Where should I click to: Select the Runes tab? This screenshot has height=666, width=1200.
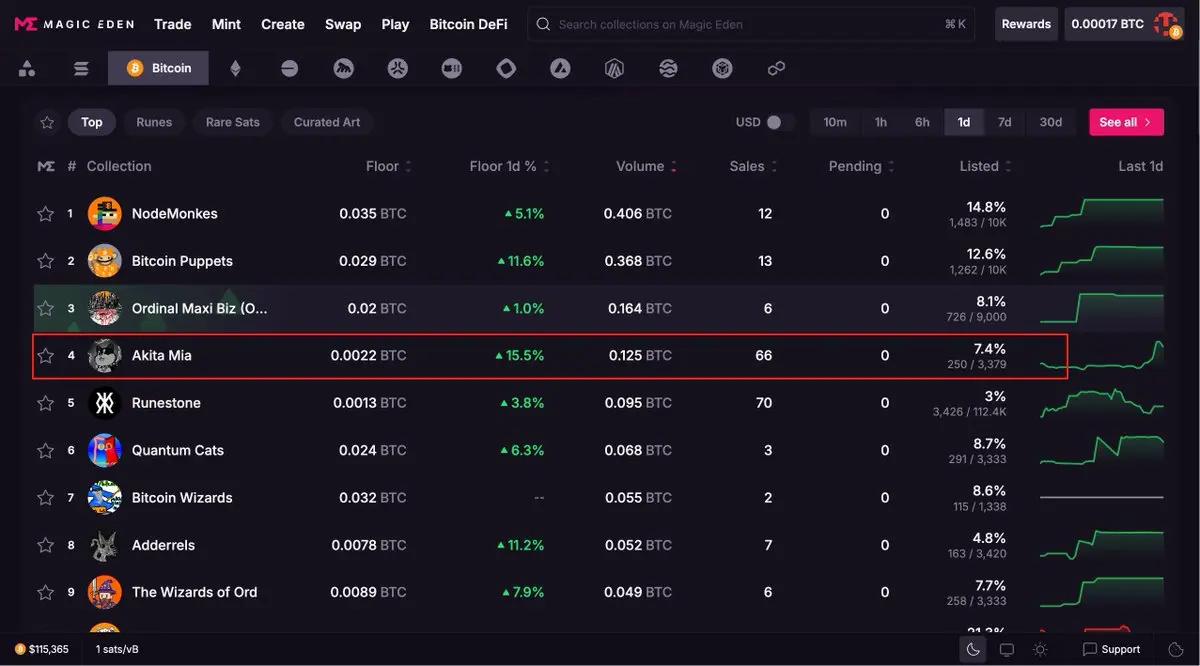[154, 122]
